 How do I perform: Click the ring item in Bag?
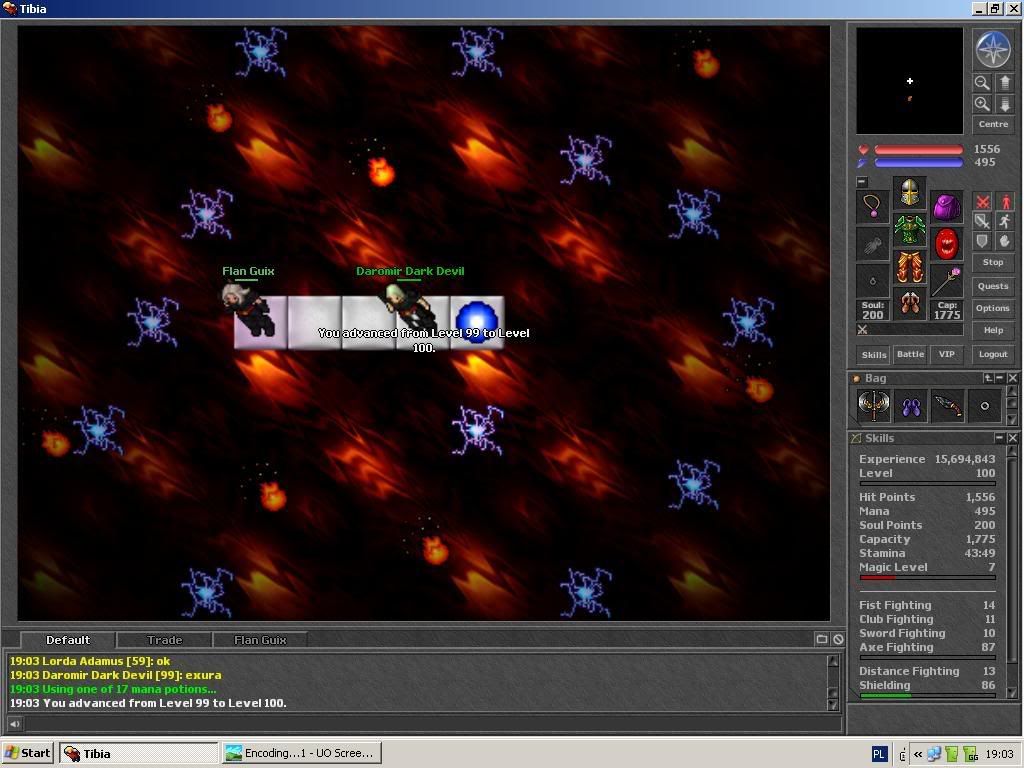click(x=984, y=406)
